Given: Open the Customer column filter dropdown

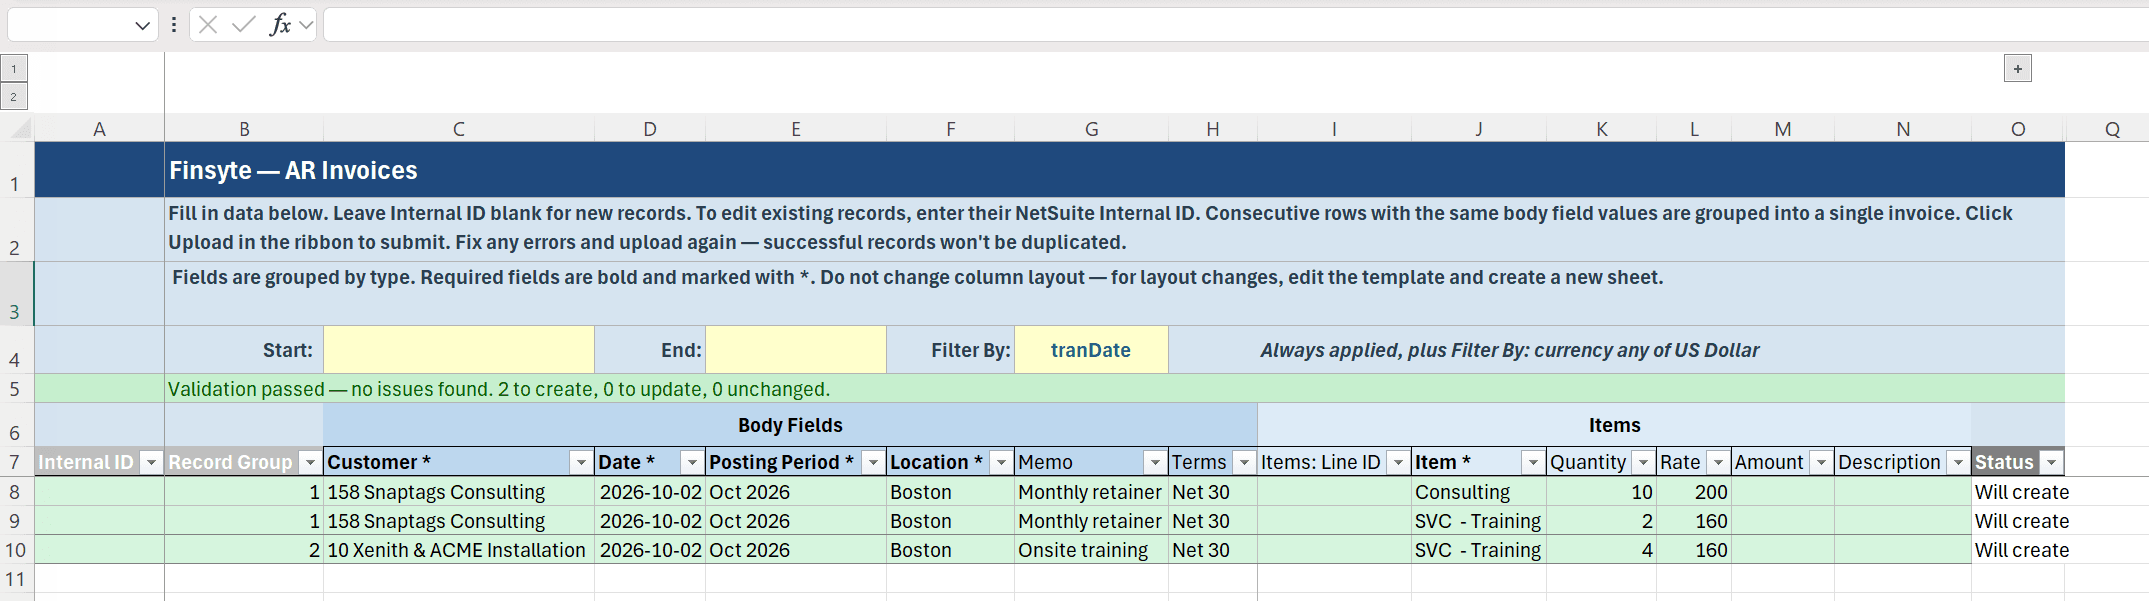Looking at the screenshot, I should [x=581, y=462].
